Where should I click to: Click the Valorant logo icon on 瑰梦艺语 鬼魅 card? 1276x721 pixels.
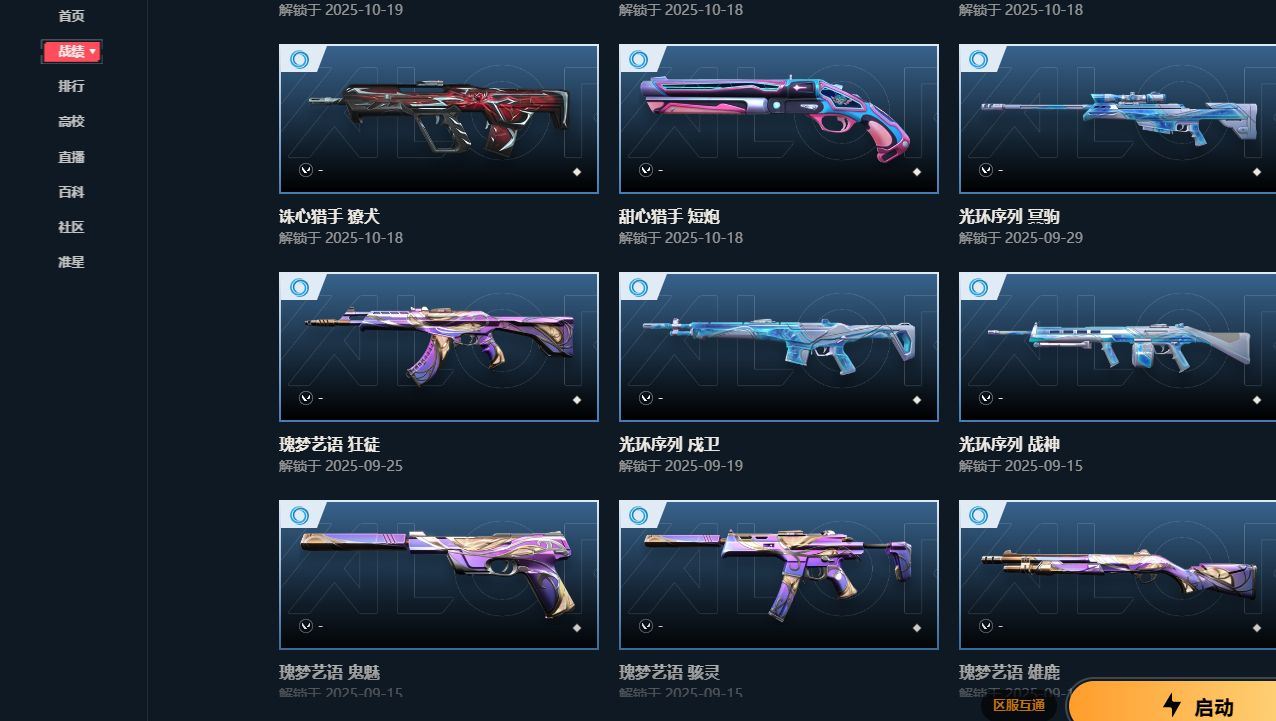(306, 626)
